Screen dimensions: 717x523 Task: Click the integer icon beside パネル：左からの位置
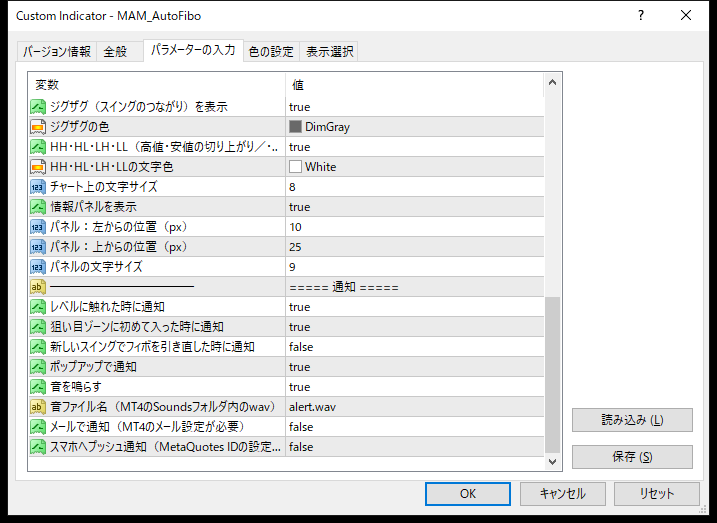tap(38, 227)
